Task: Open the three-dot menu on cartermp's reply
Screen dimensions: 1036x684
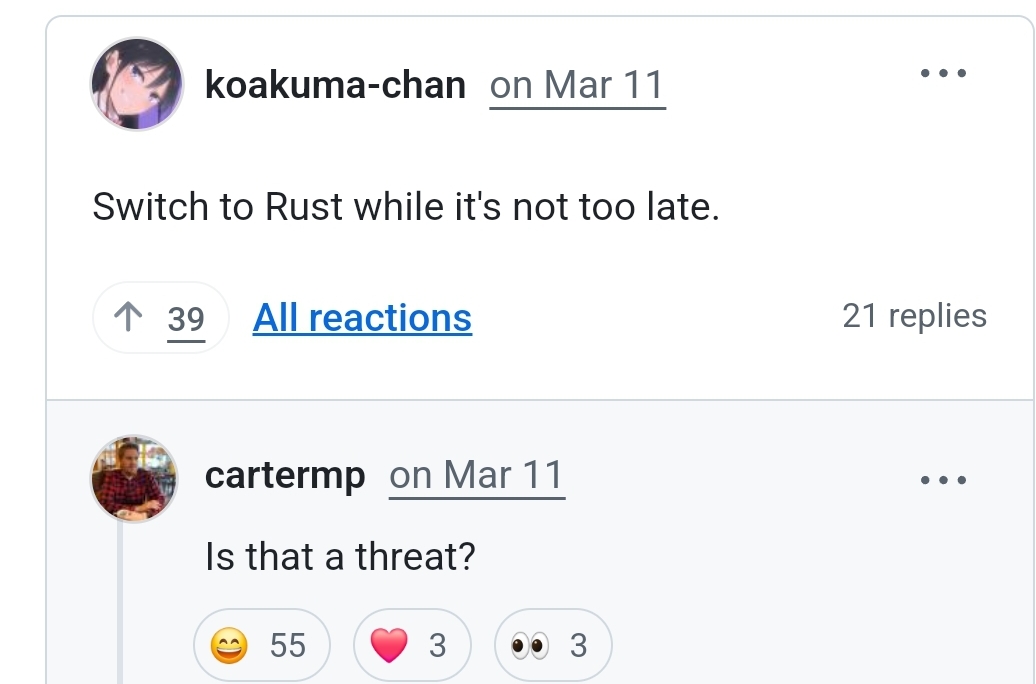Action: 944,480
